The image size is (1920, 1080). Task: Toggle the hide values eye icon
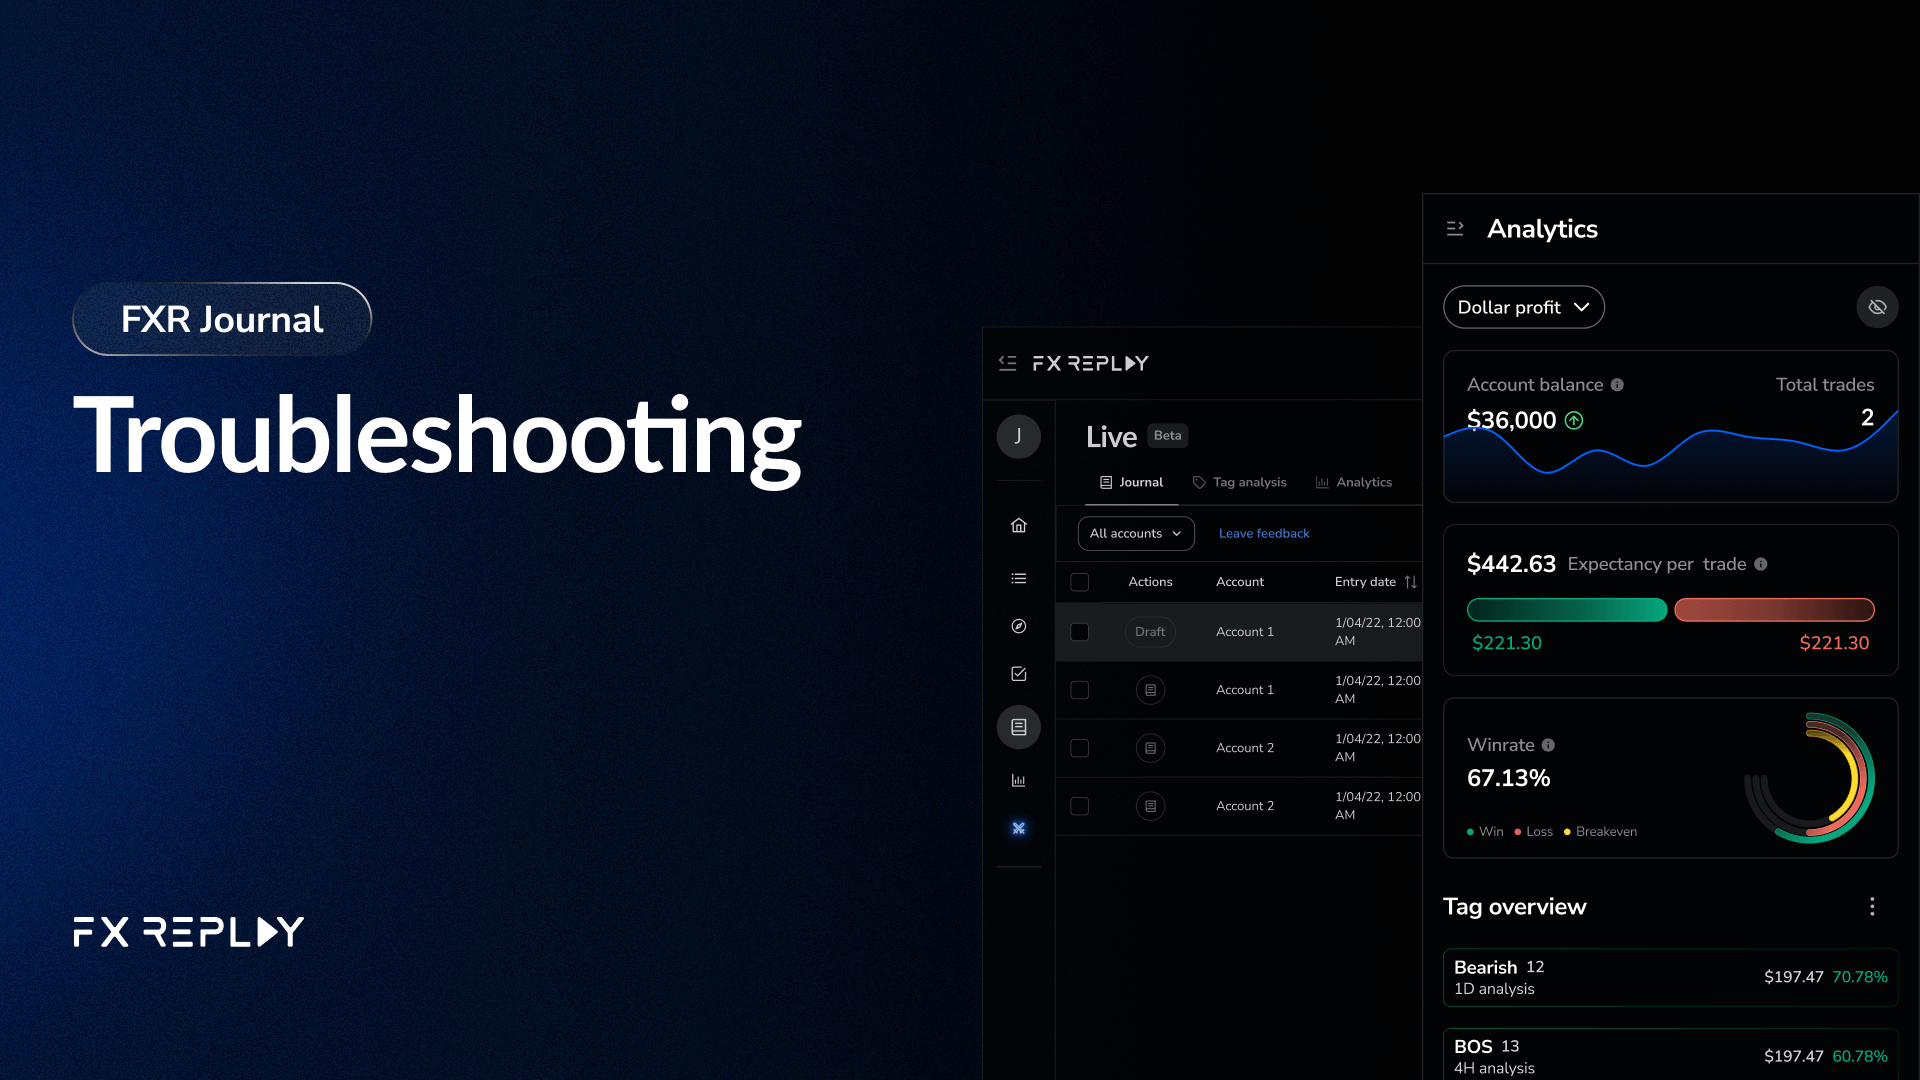click(1877, 307)
